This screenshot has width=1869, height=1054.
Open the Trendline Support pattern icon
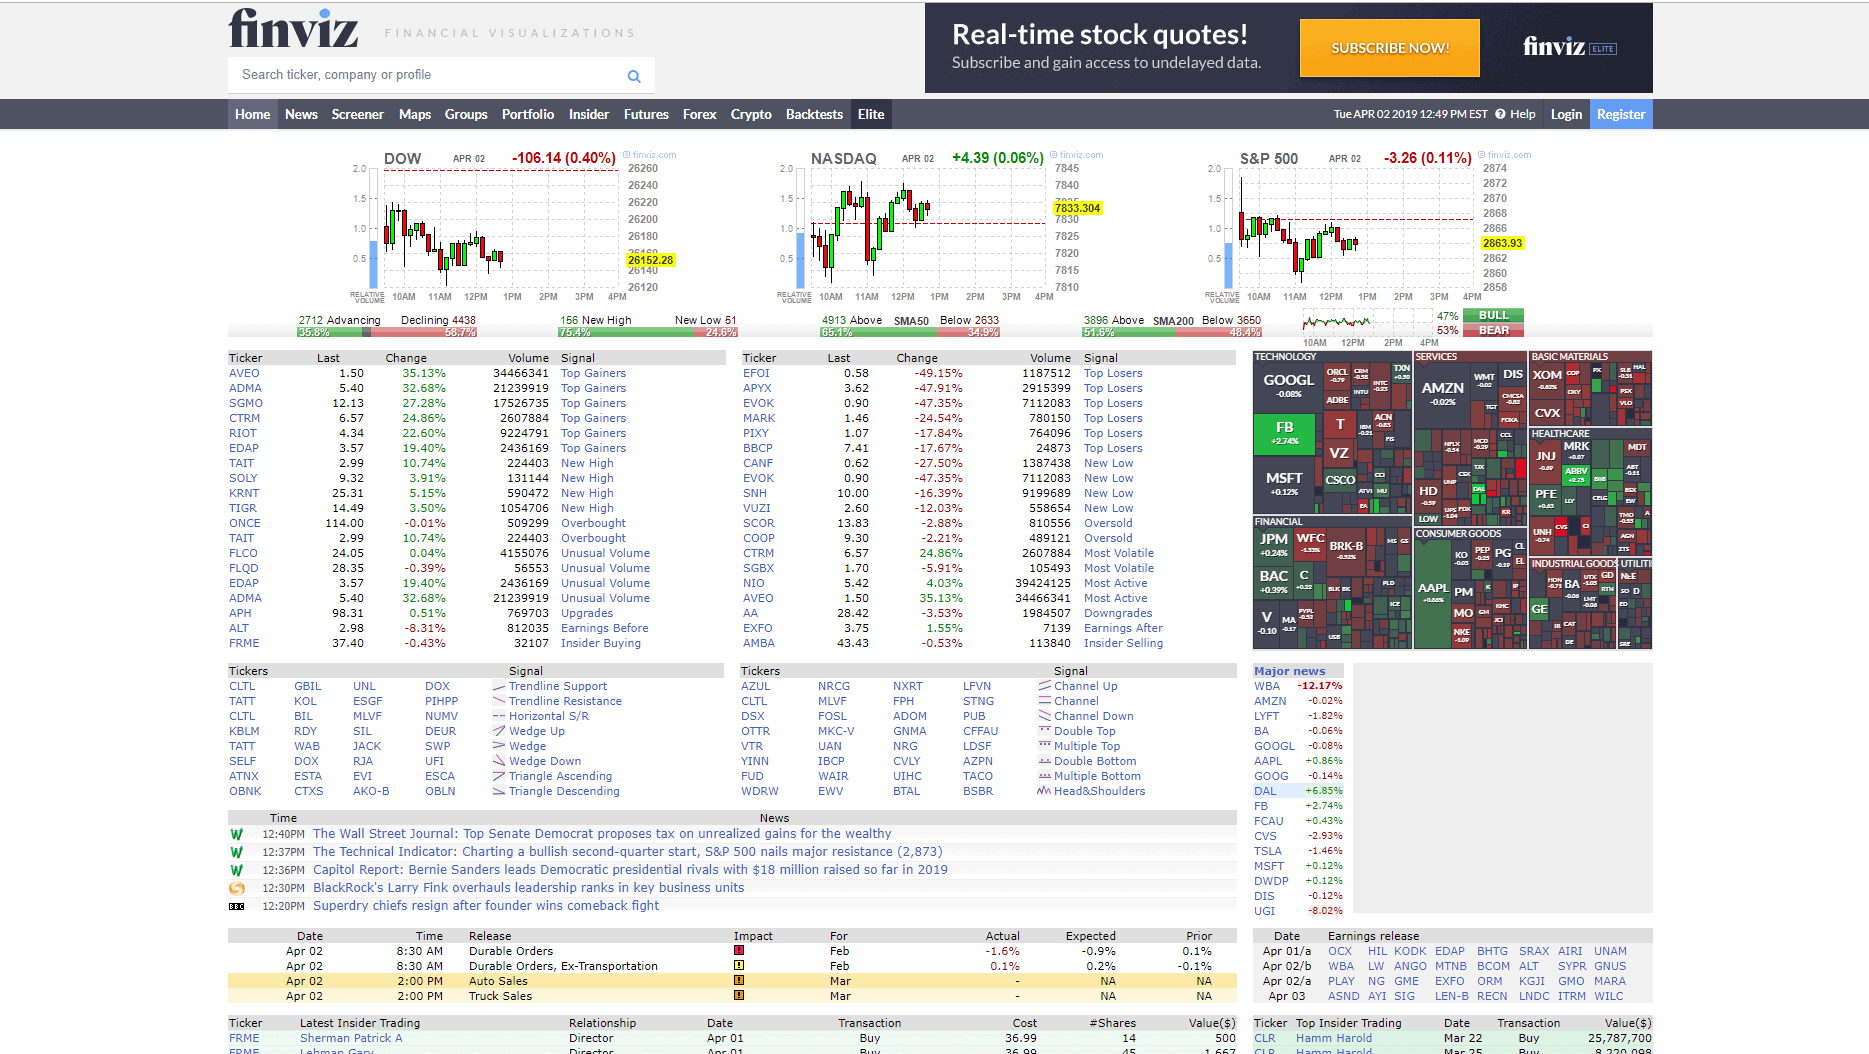coord(499,686)
